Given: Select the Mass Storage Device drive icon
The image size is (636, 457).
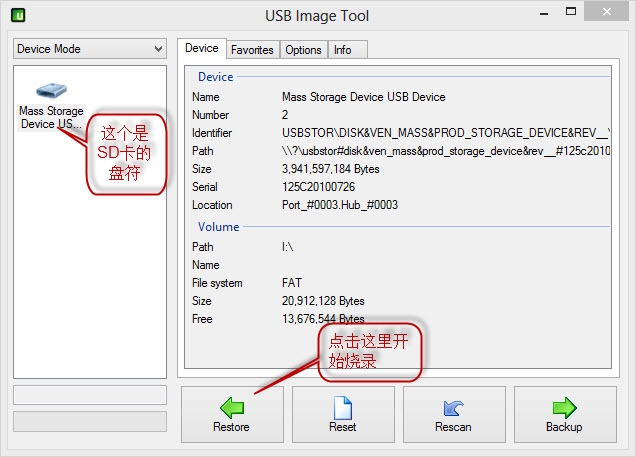Looking at the screenshot, I should (51, 90).
